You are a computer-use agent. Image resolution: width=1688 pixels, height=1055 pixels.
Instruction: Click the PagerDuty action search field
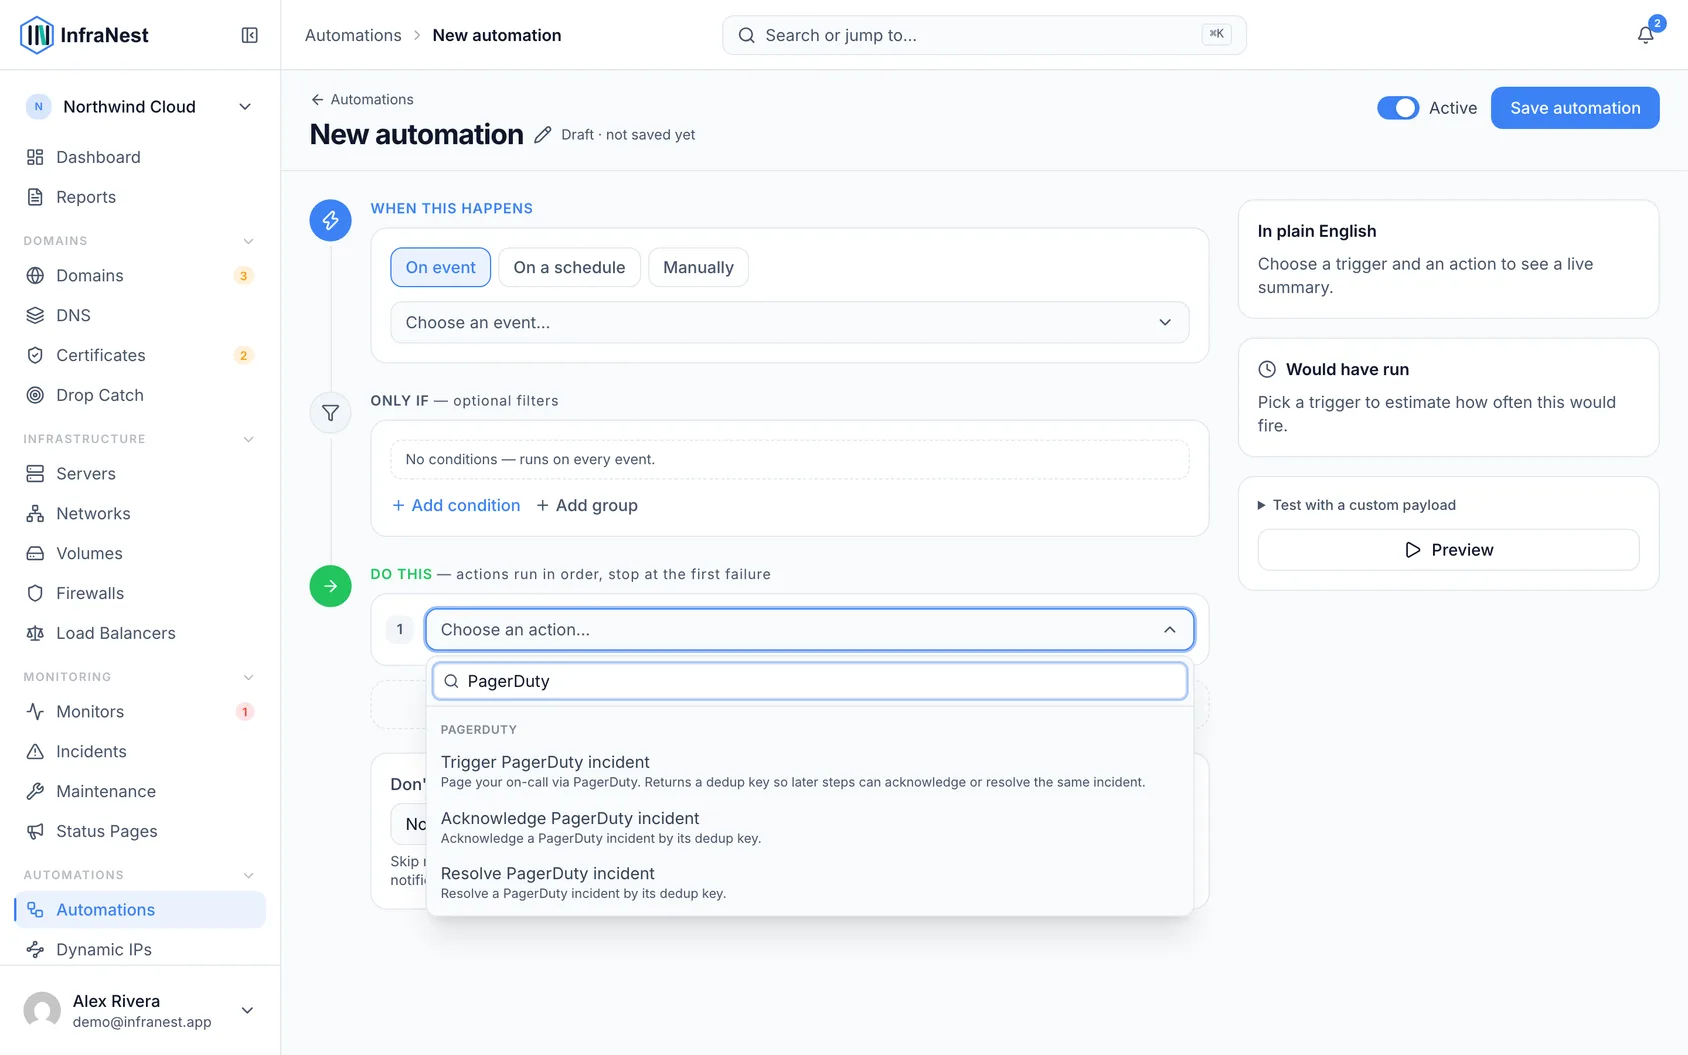pos(809,681)
